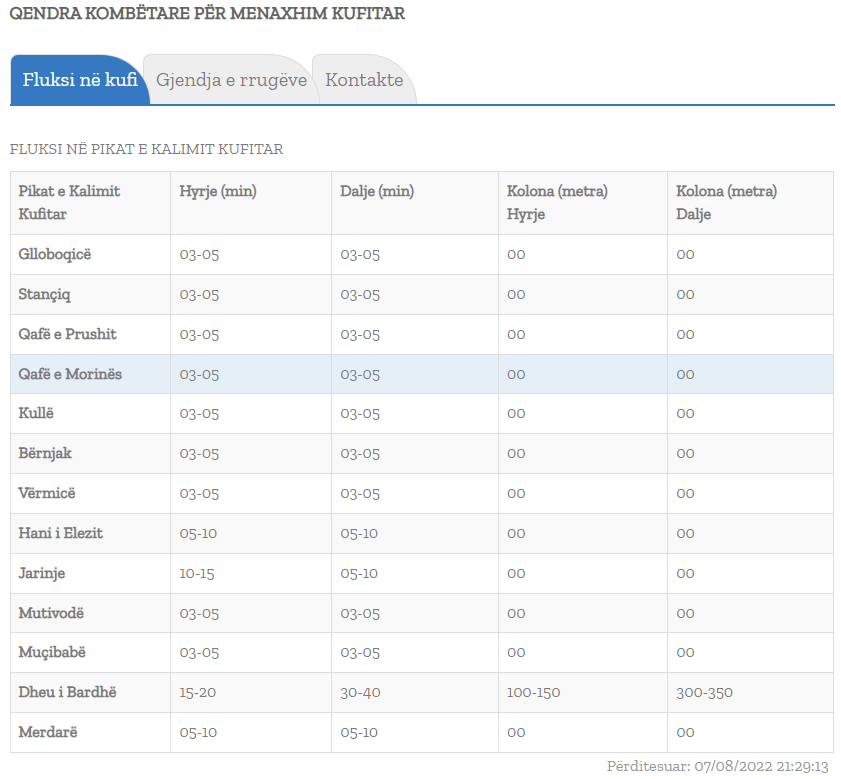Image resolution: width=841 pixels, height=779 pixels.
Task: Click Qafë e Prushit row label
Action: [x=68, y=334]
